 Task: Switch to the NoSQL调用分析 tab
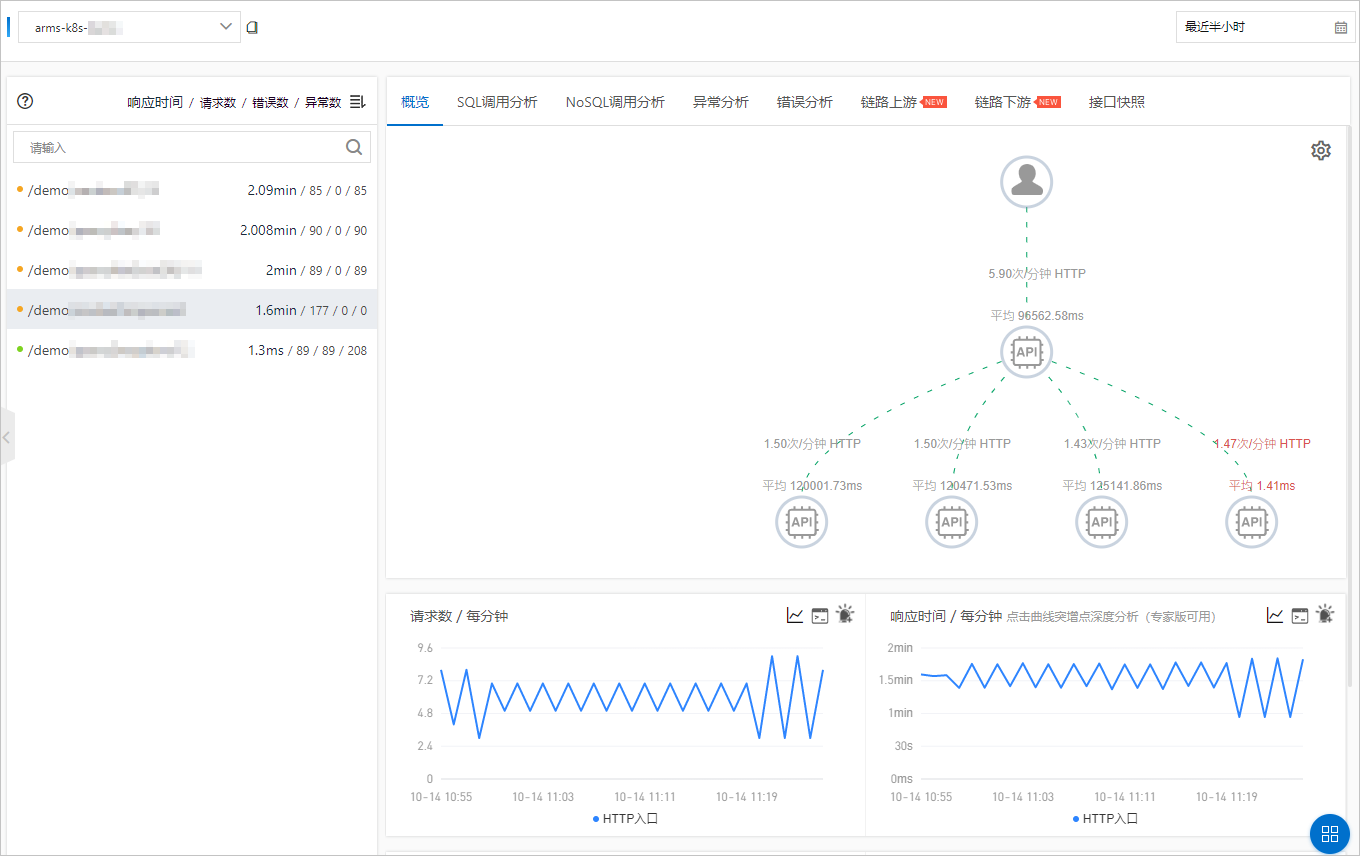pos(615,102)
